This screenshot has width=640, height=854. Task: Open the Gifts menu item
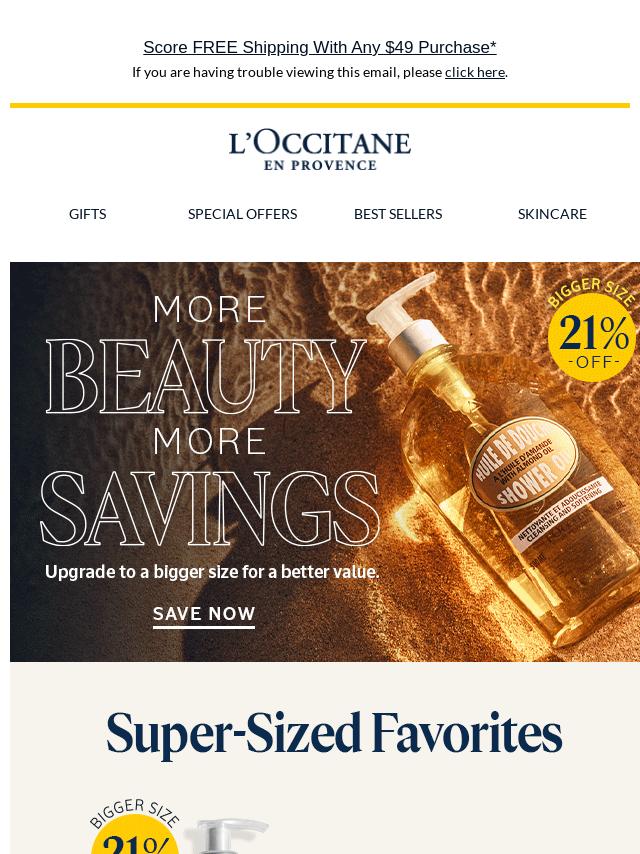(x=88, y=214)
